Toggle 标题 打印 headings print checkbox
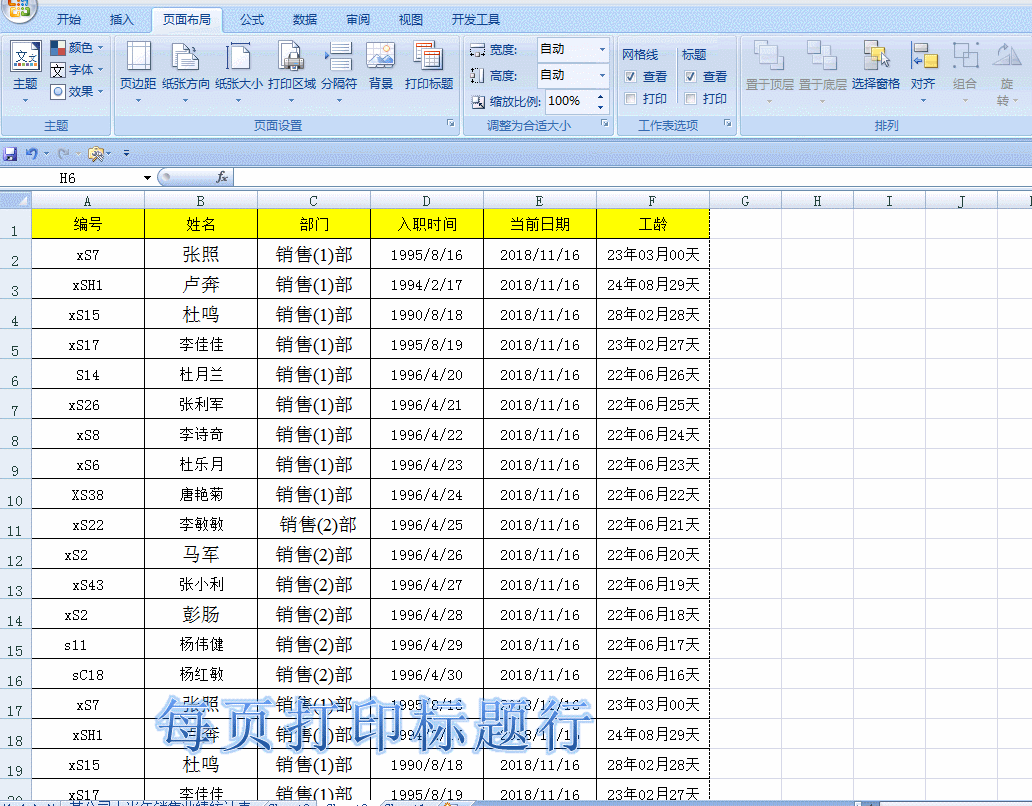This screenshot has height=806, width=1032. [x=690, y=99]
